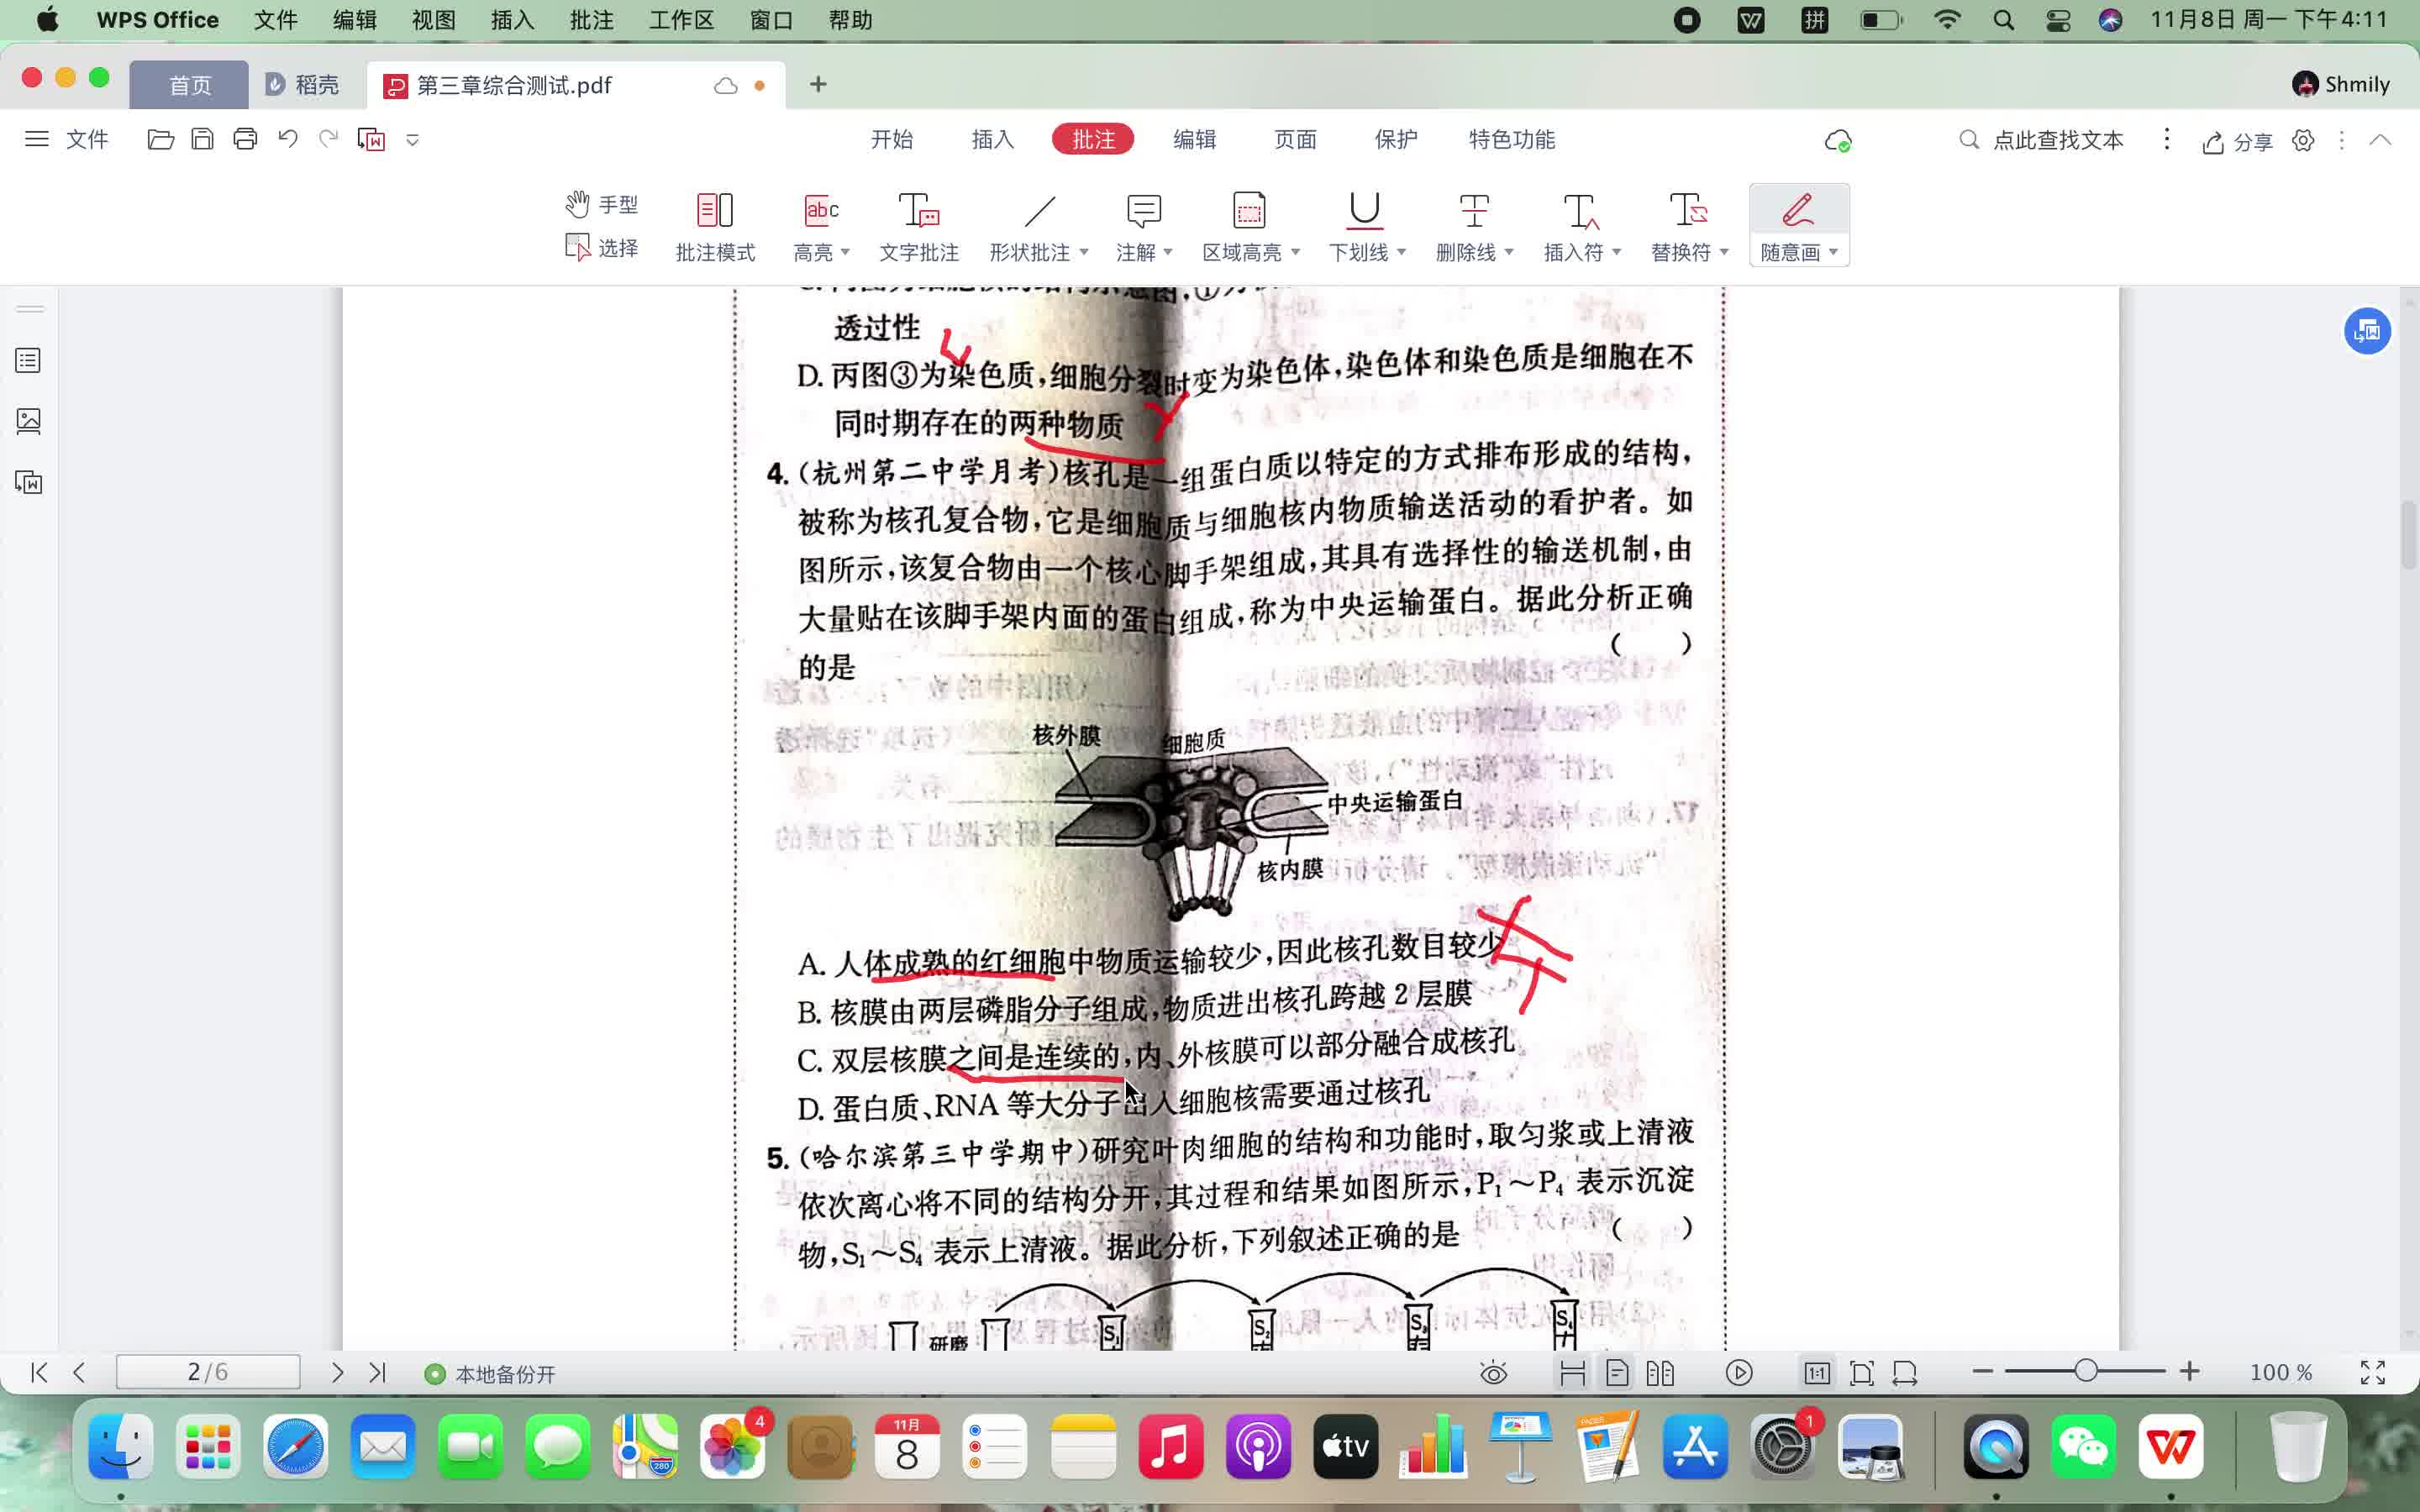Click the 注解 note tool

point(1143,211)
